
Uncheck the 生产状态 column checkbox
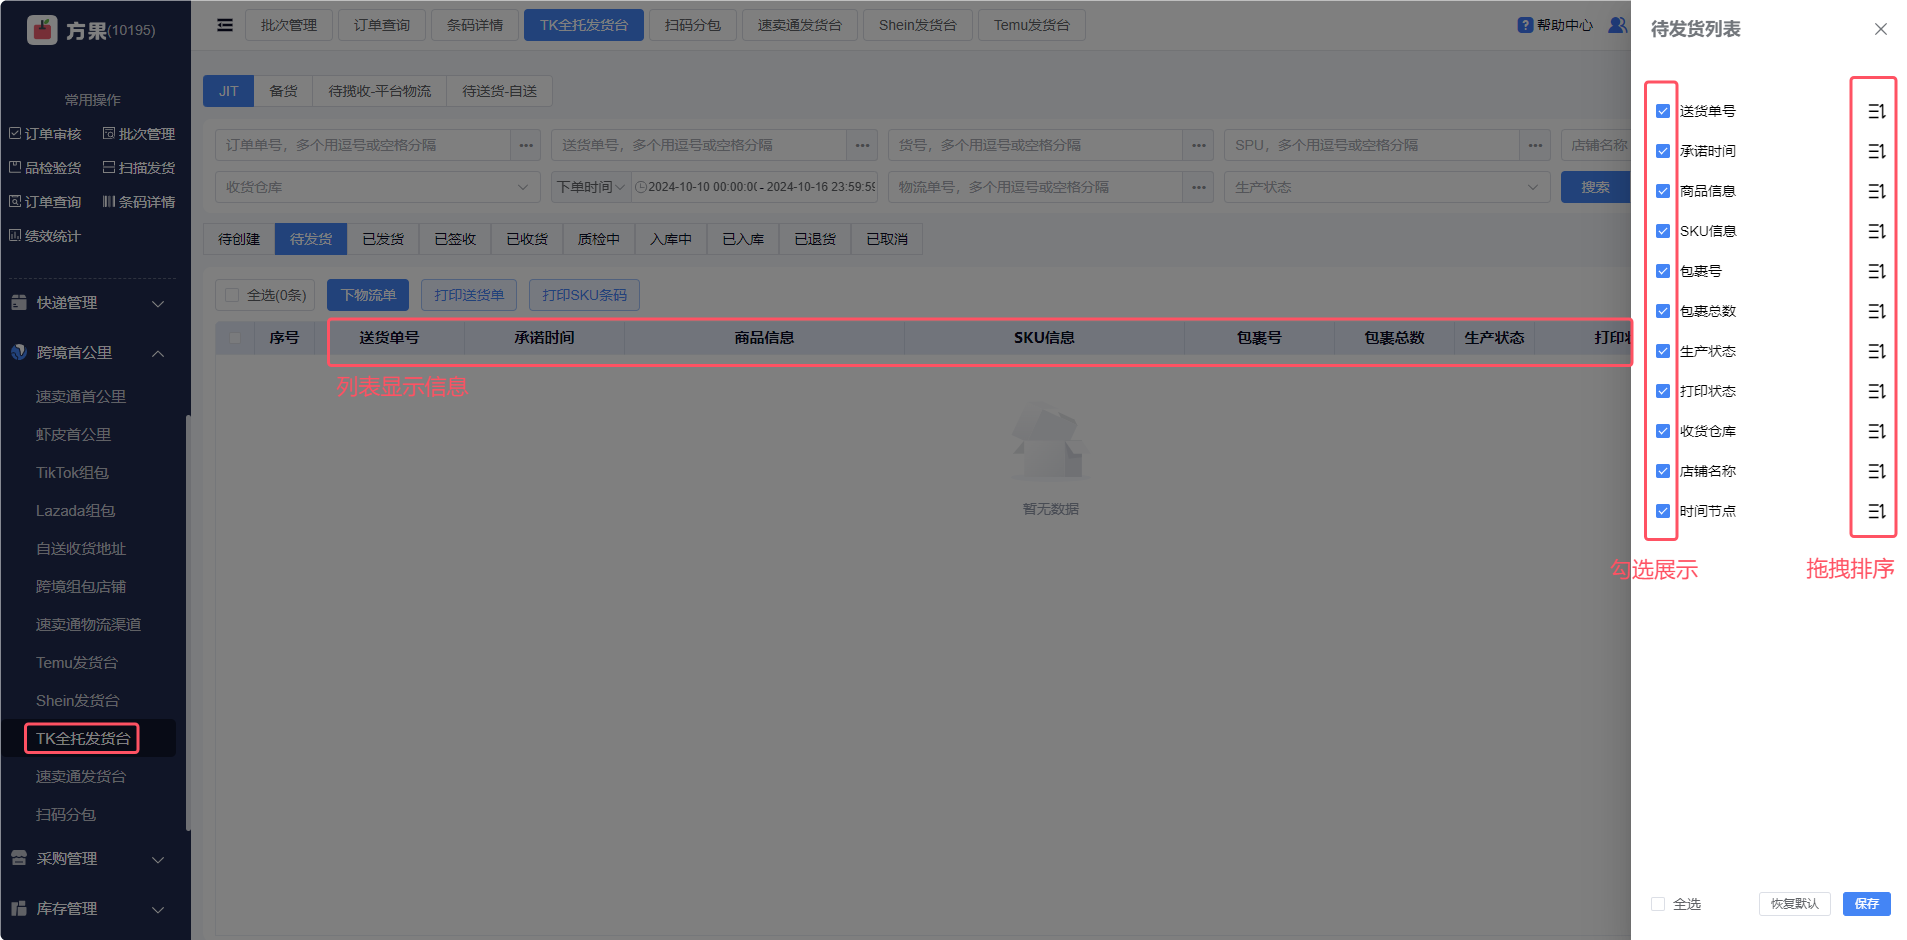click(x=1663, y=351)
